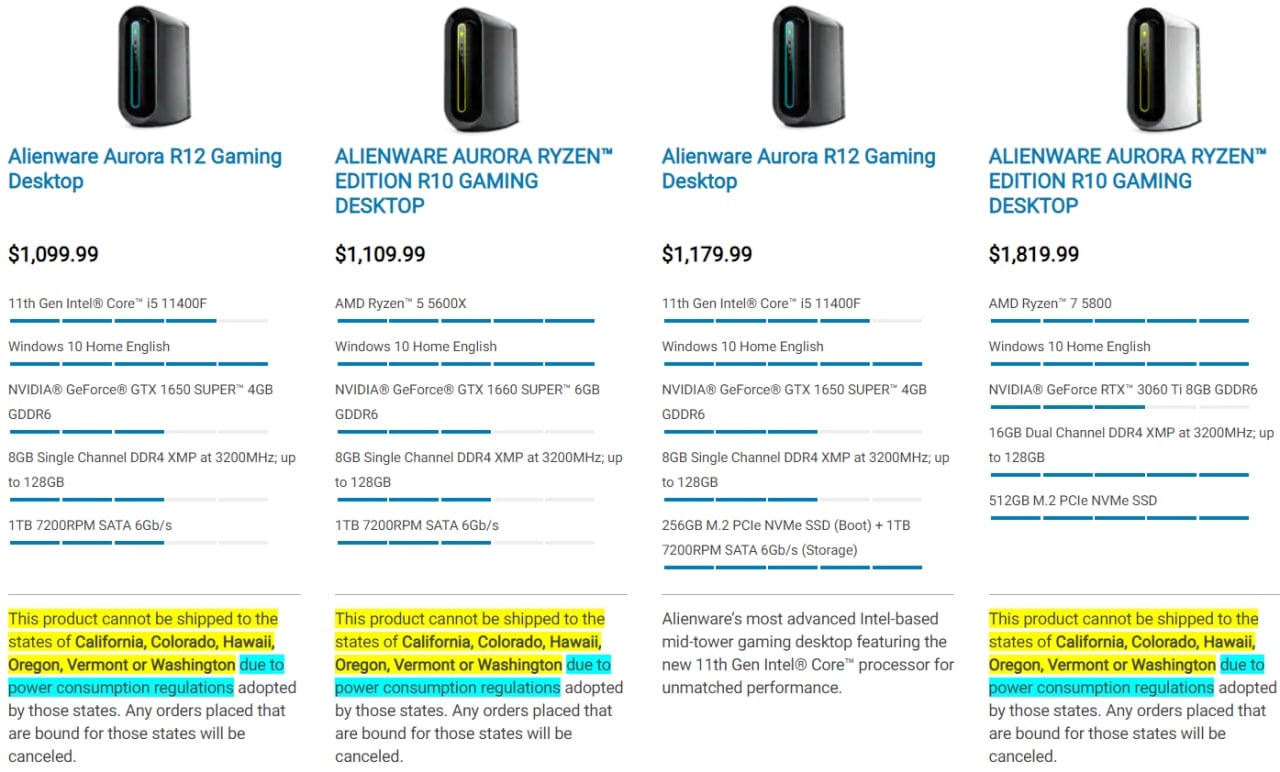Click the most advanced Intel-based mid-tower description
1280x772 pixels.
point(808,653)
